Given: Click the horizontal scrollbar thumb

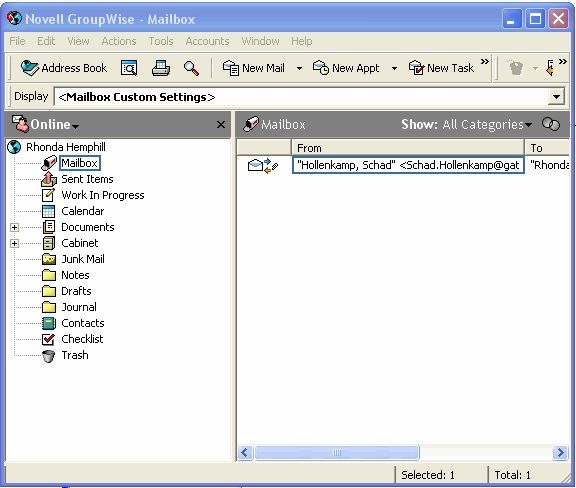Looking at the screenshot, I should click(336, 452).
